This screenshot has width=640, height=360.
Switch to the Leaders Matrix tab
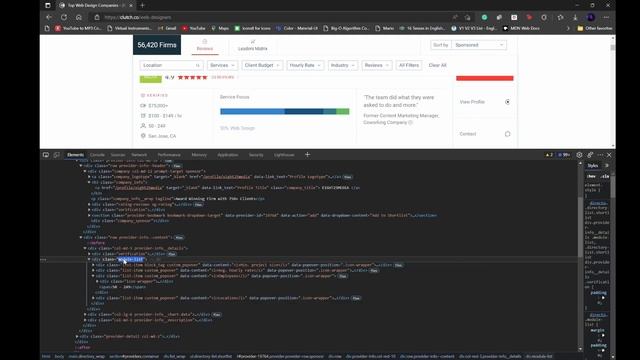coord(253,45)
